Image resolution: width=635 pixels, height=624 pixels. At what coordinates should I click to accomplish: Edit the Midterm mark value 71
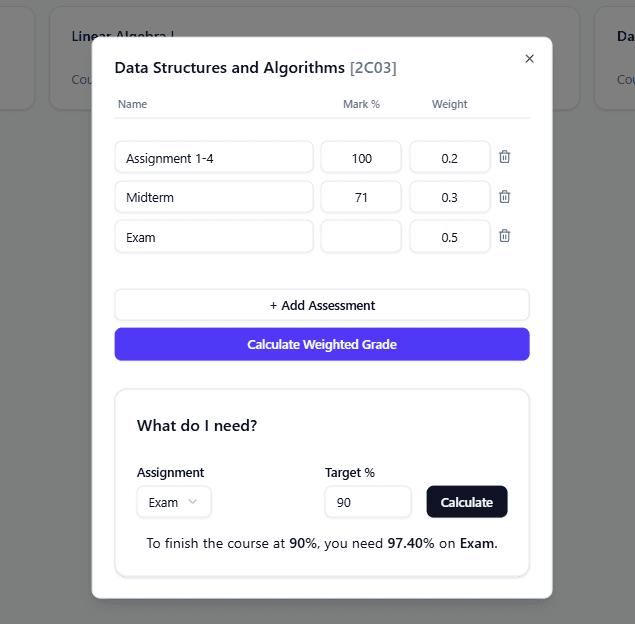(361, 197)
